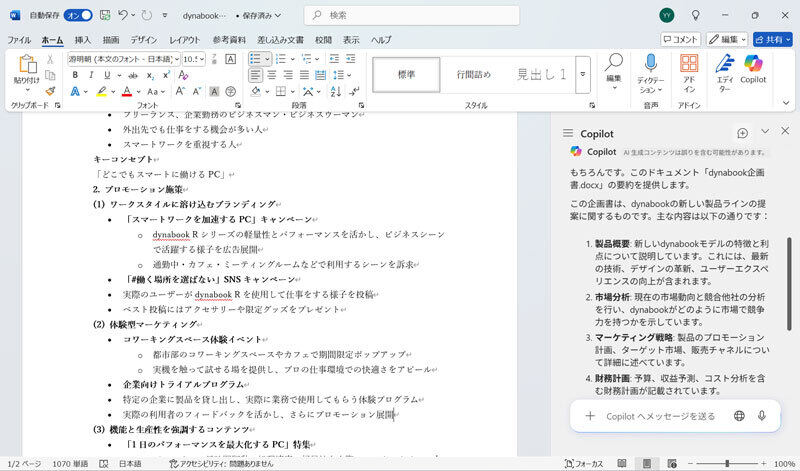Click the Sort A-Z icon

[x=336, y=92]
